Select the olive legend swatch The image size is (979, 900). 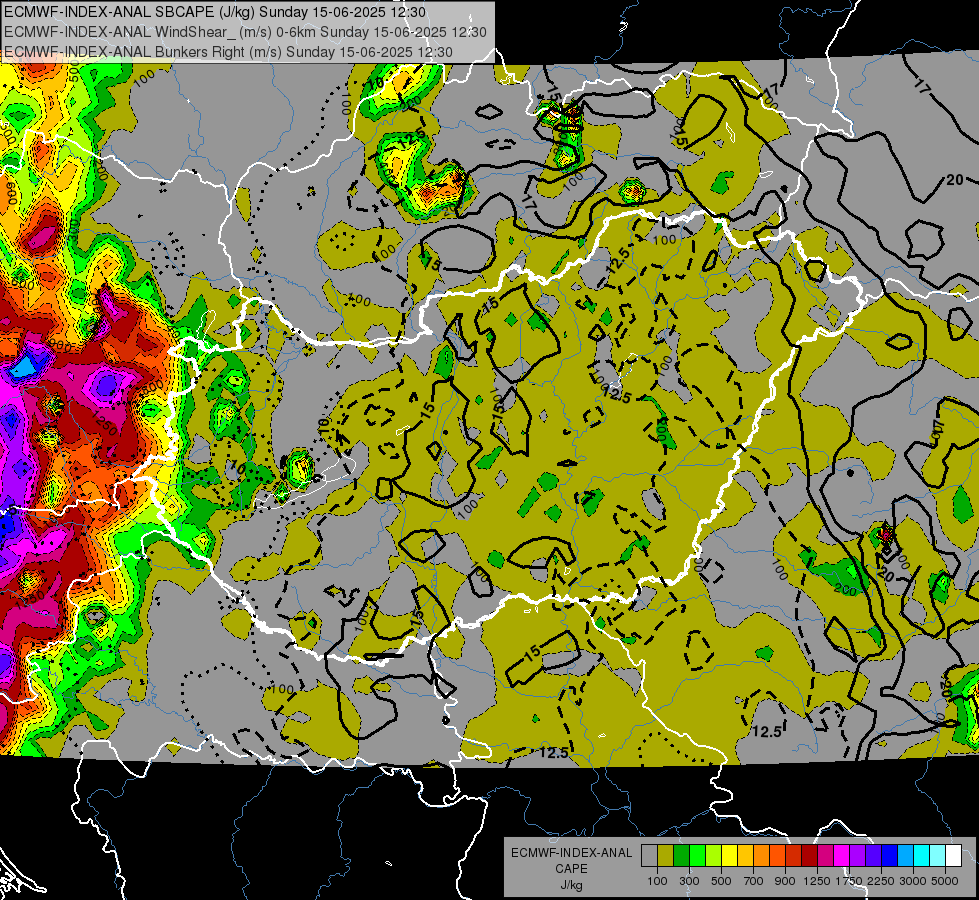(666, 856)
